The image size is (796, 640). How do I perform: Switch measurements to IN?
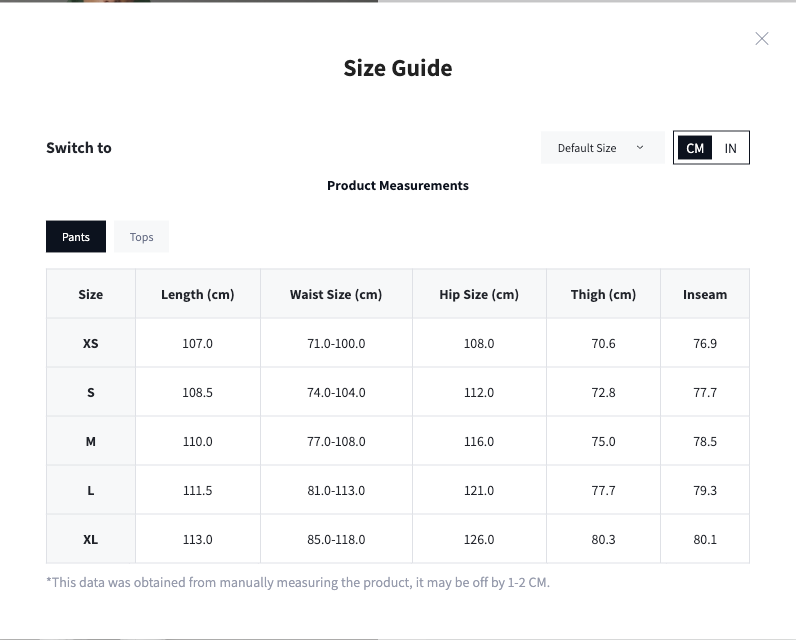pos(730,148)
